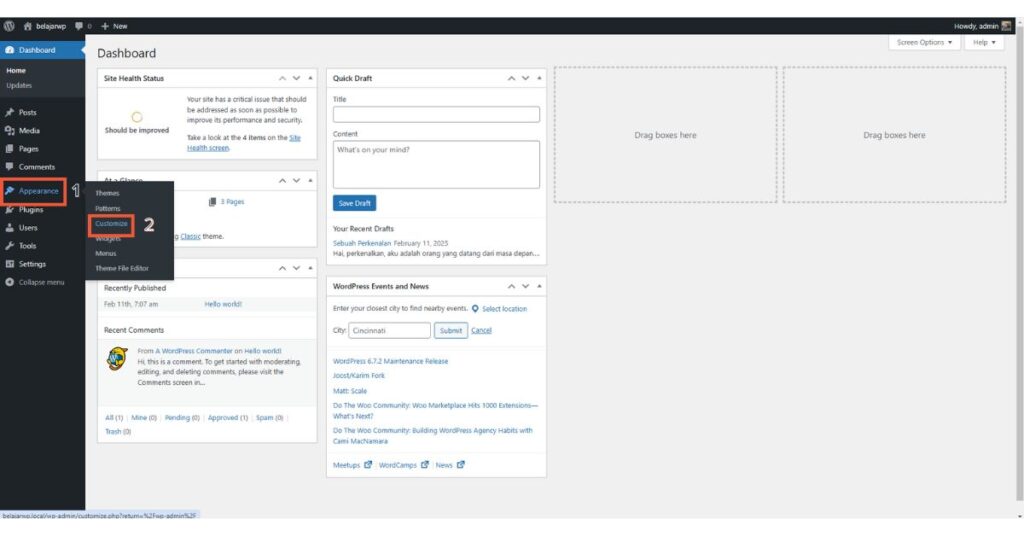
Task: Open the belajarwp site home icon
Action: (x=27, y=26)
